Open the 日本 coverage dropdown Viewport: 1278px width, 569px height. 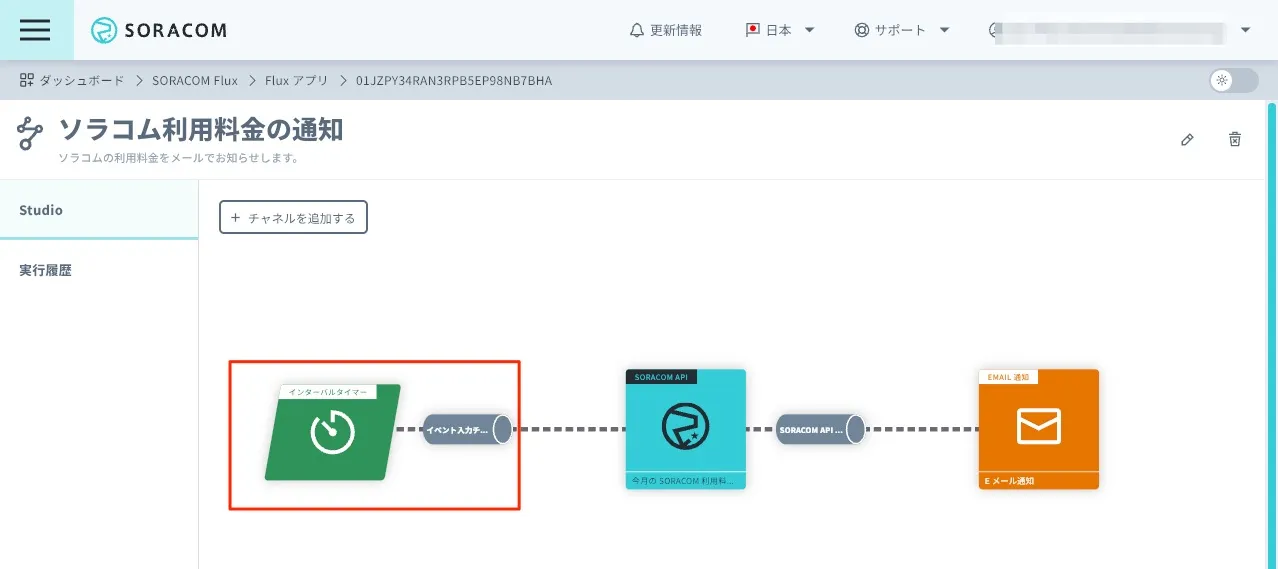[x=781, y=30]
